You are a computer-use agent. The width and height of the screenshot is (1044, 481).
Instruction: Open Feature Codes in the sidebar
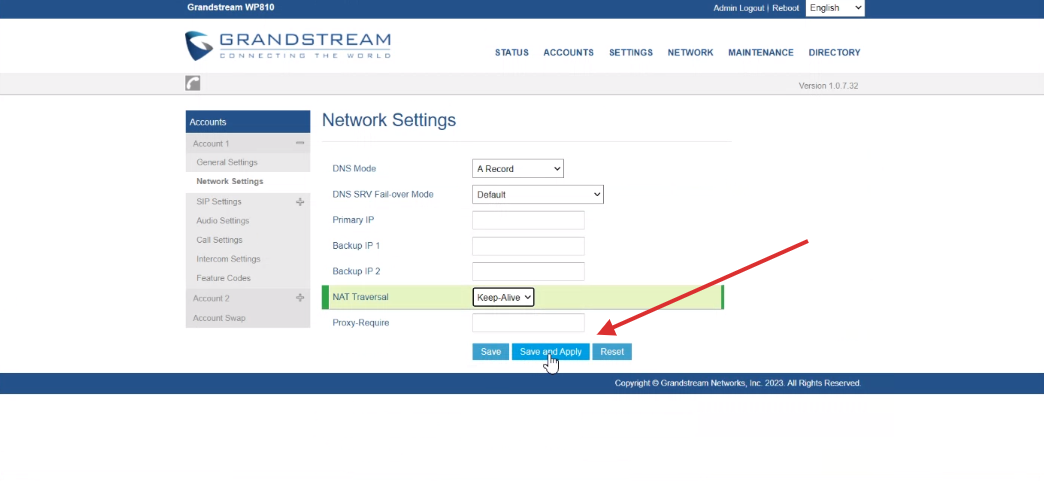(224, 278)
